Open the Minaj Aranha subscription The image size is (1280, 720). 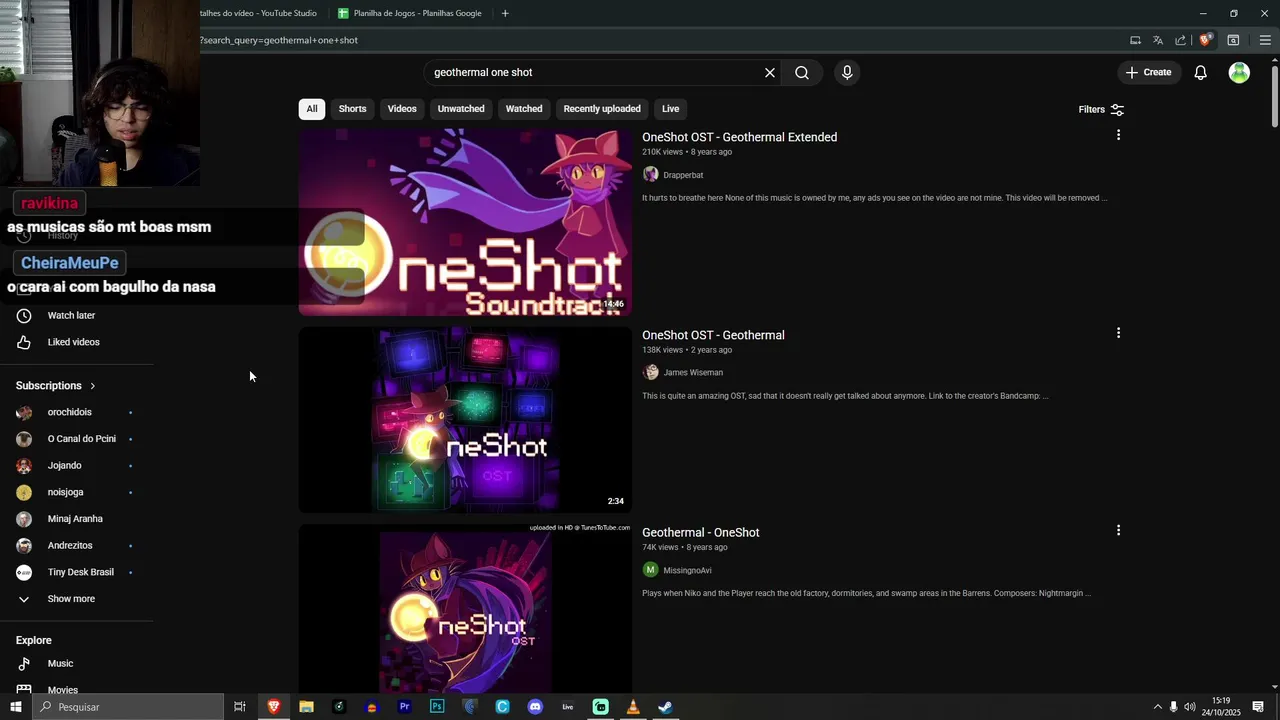(x=75, y=519)
